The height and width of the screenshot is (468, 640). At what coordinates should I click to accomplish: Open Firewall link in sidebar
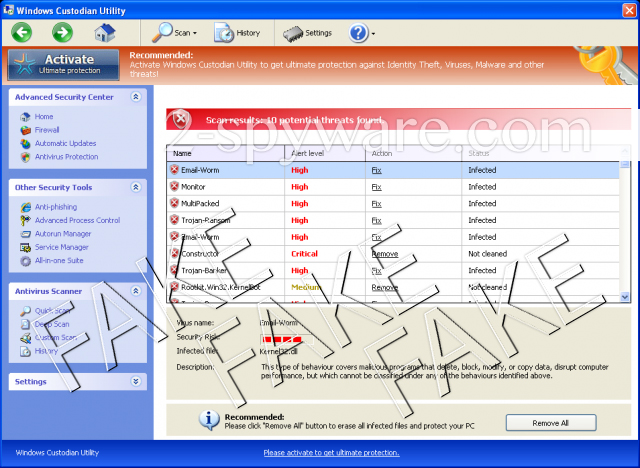tap(47, 130)
